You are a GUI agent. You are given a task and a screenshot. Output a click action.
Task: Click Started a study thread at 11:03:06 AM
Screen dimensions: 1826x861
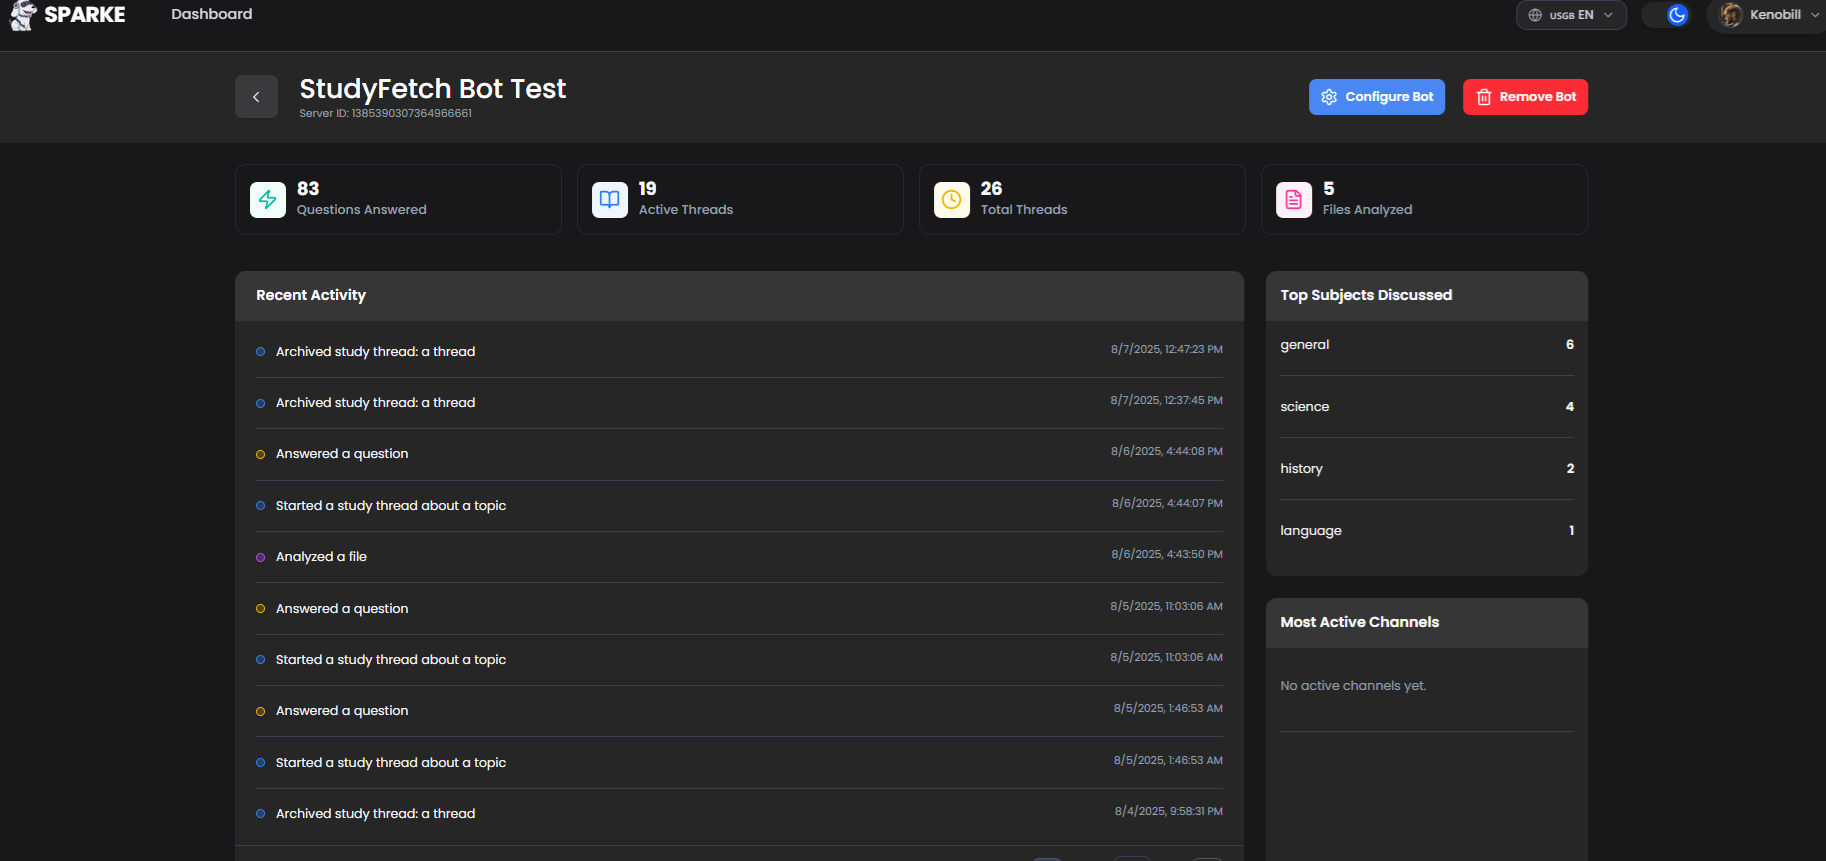pos(739,660)
